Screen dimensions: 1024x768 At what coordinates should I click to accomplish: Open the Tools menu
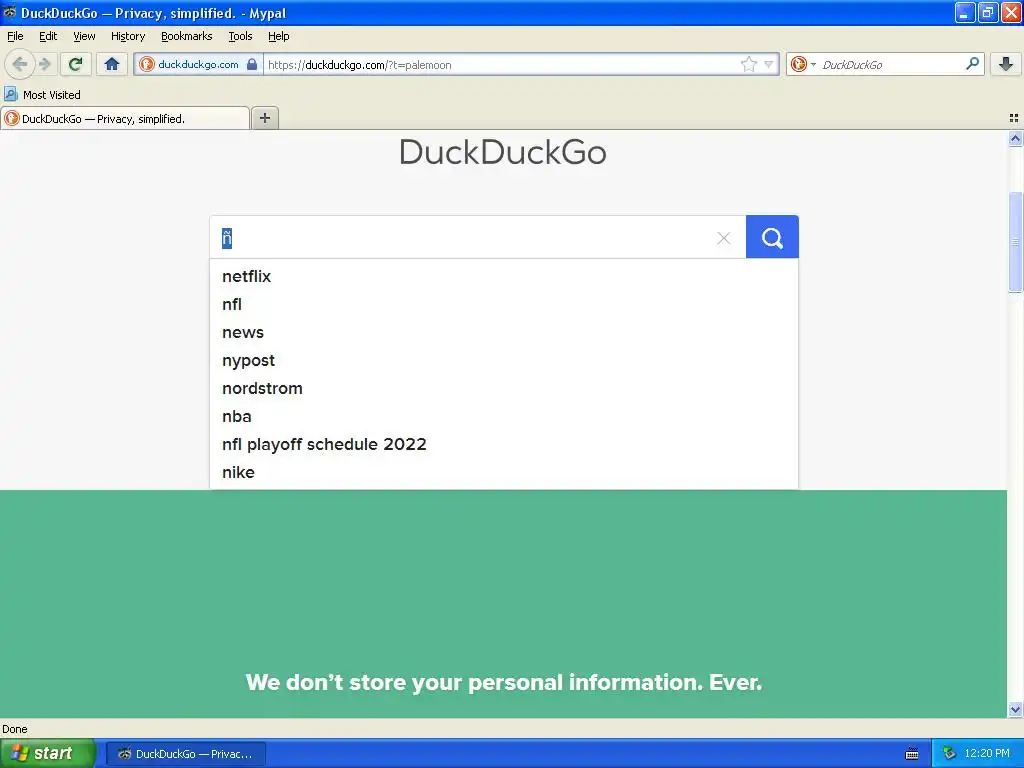click(240, 36)
